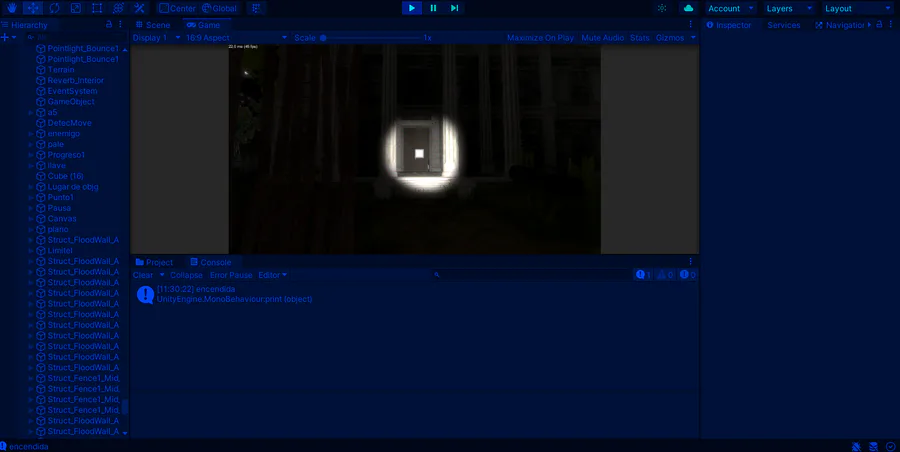Pause the game

tap(433, 8)
